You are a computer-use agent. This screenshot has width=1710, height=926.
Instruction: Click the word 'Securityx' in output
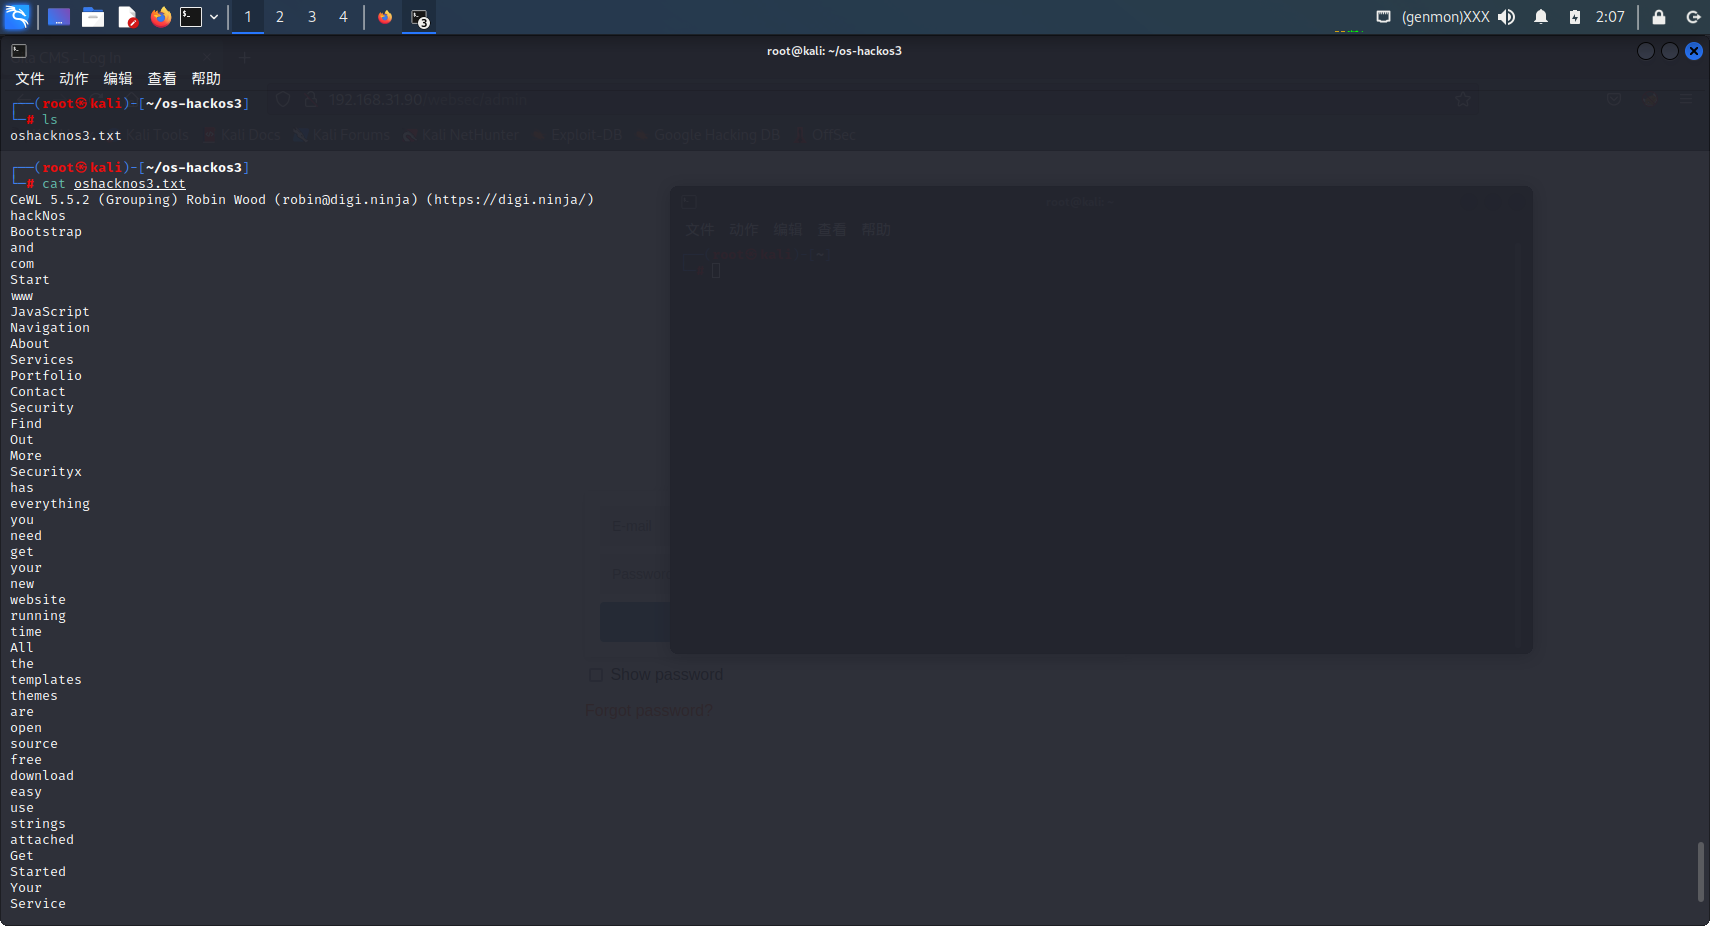click(x=46, y=472)
